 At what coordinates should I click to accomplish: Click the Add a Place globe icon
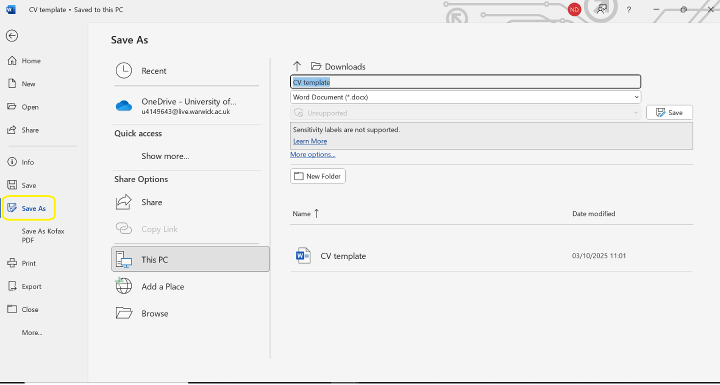pos(124,286)
